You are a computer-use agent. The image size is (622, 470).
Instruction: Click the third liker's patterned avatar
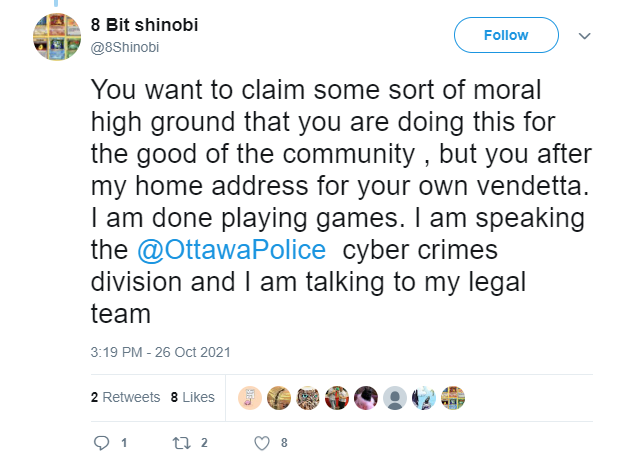coord(308,398)
